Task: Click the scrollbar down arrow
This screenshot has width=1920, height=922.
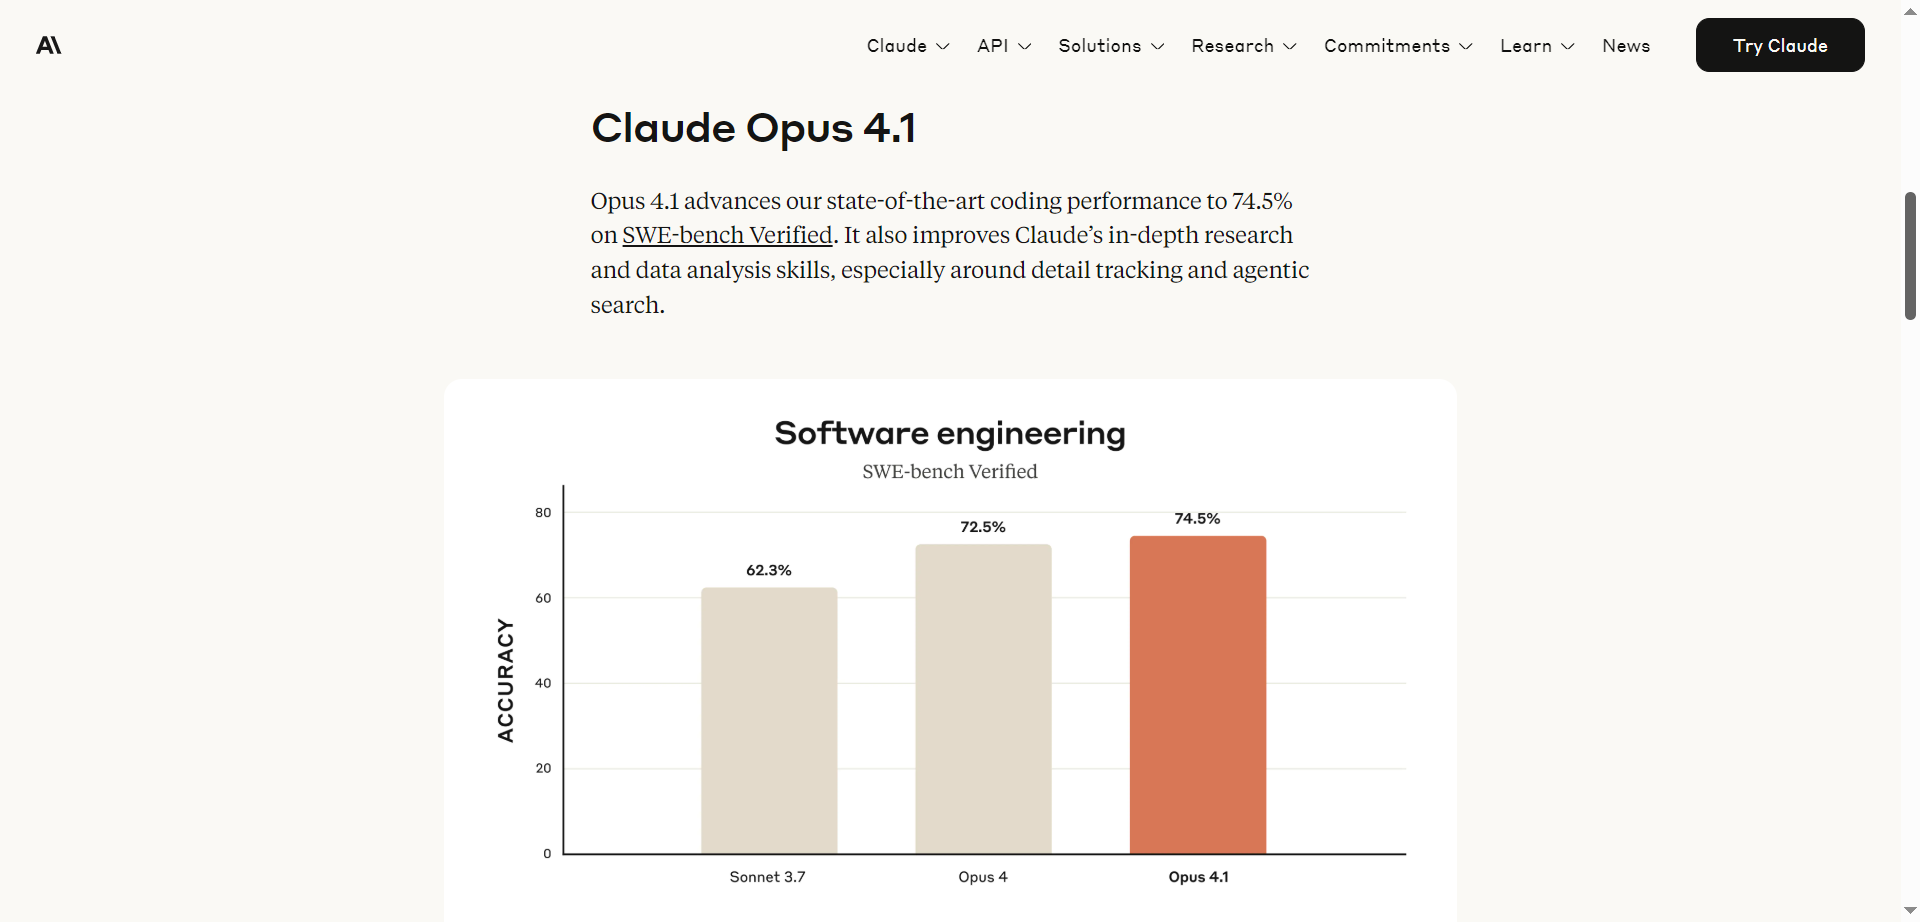Action: [x=1910, y=911]
